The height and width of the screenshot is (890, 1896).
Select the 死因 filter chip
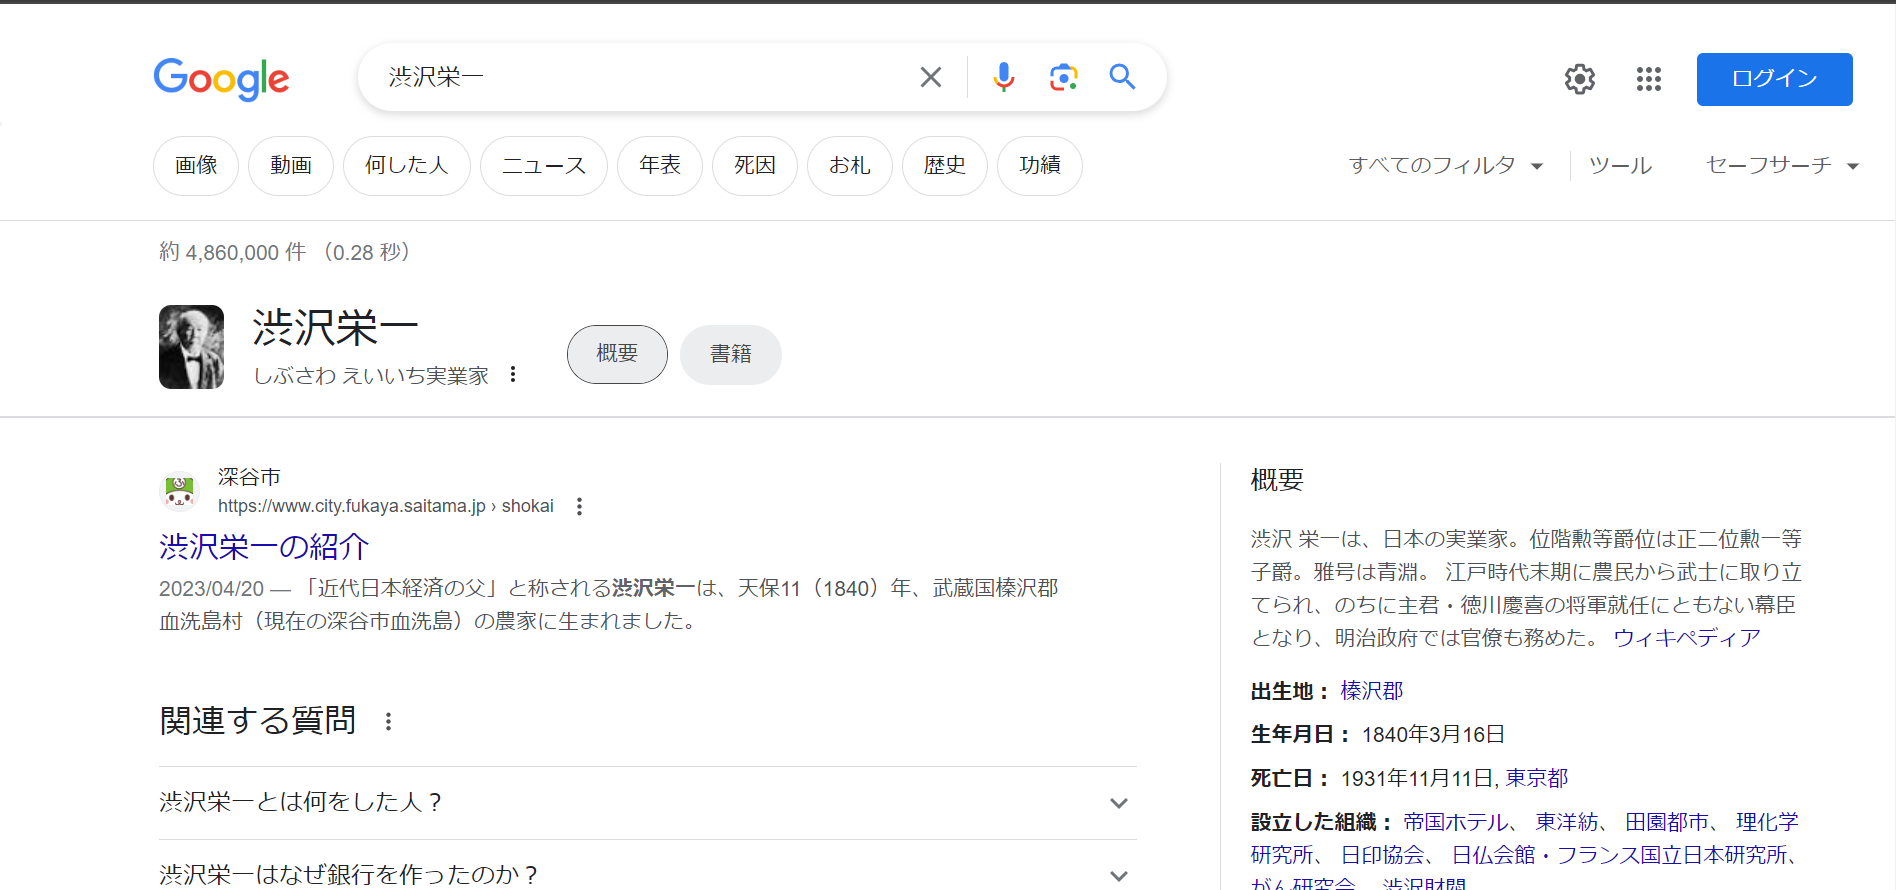[755, 166]
